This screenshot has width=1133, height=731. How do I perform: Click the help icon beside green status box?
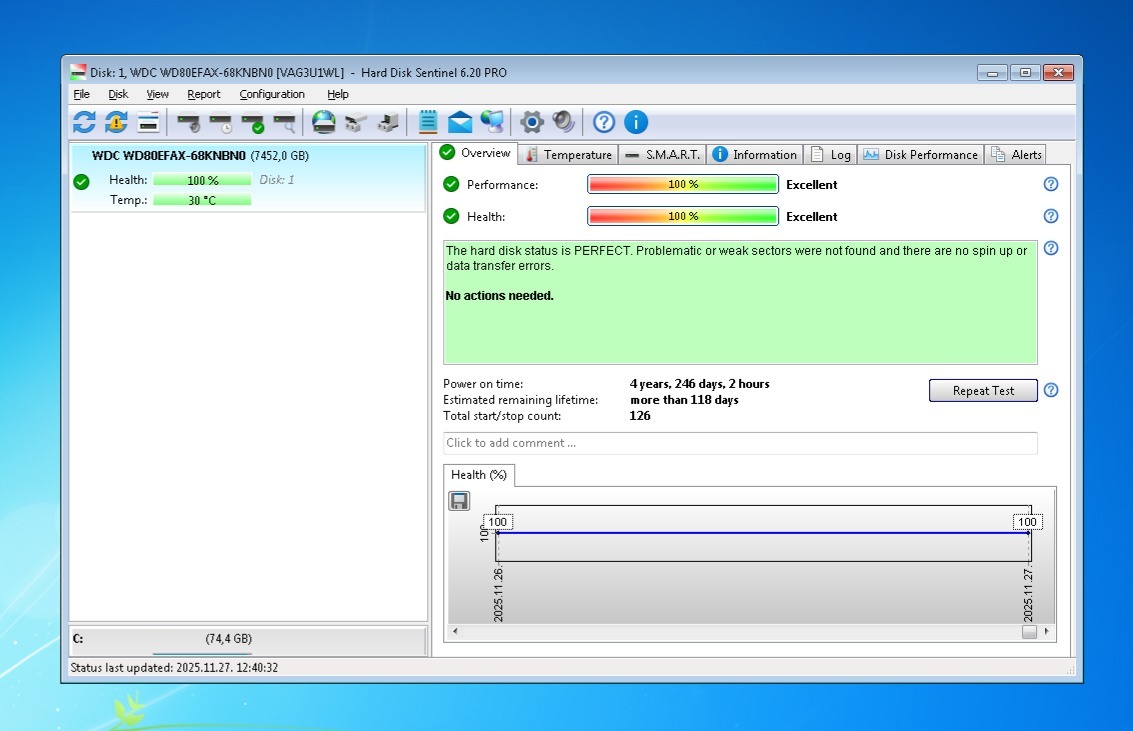[1051, 248]
